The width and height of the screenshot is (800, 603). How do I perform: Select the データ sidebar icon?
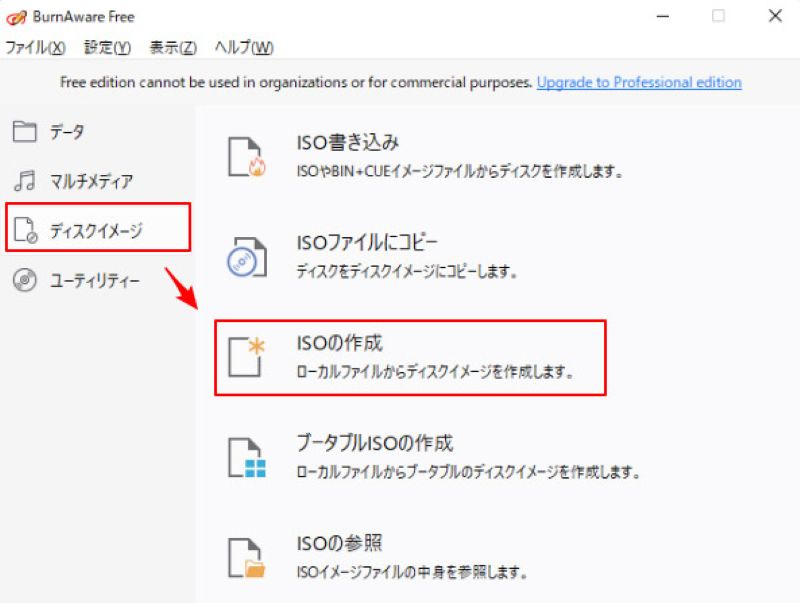click(x=23, y=131)
